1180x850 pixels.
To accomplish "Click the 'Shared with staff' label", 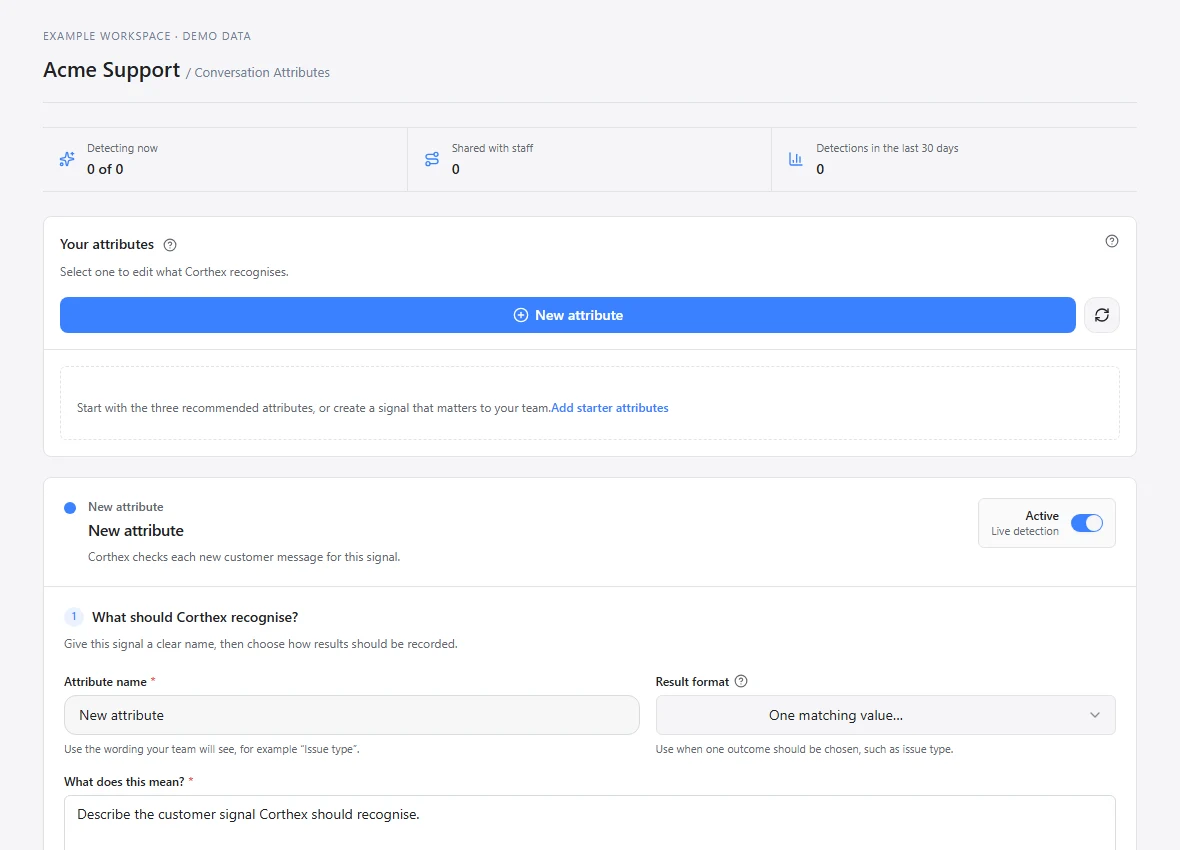I will click(492, 148).
